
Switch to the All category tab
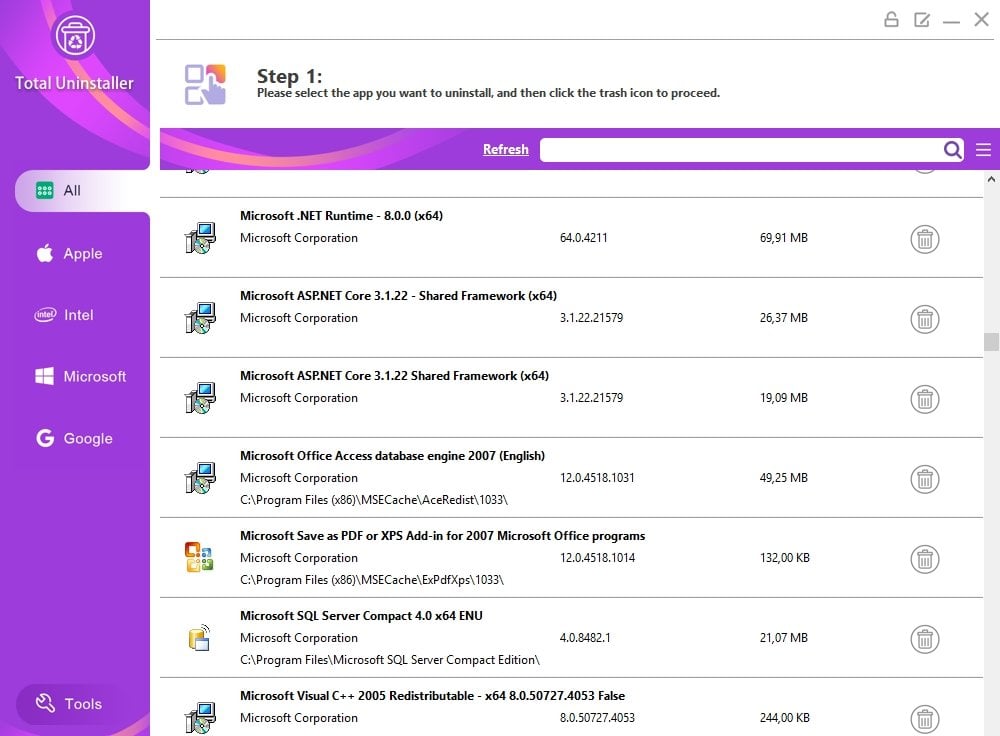[72, 191]
